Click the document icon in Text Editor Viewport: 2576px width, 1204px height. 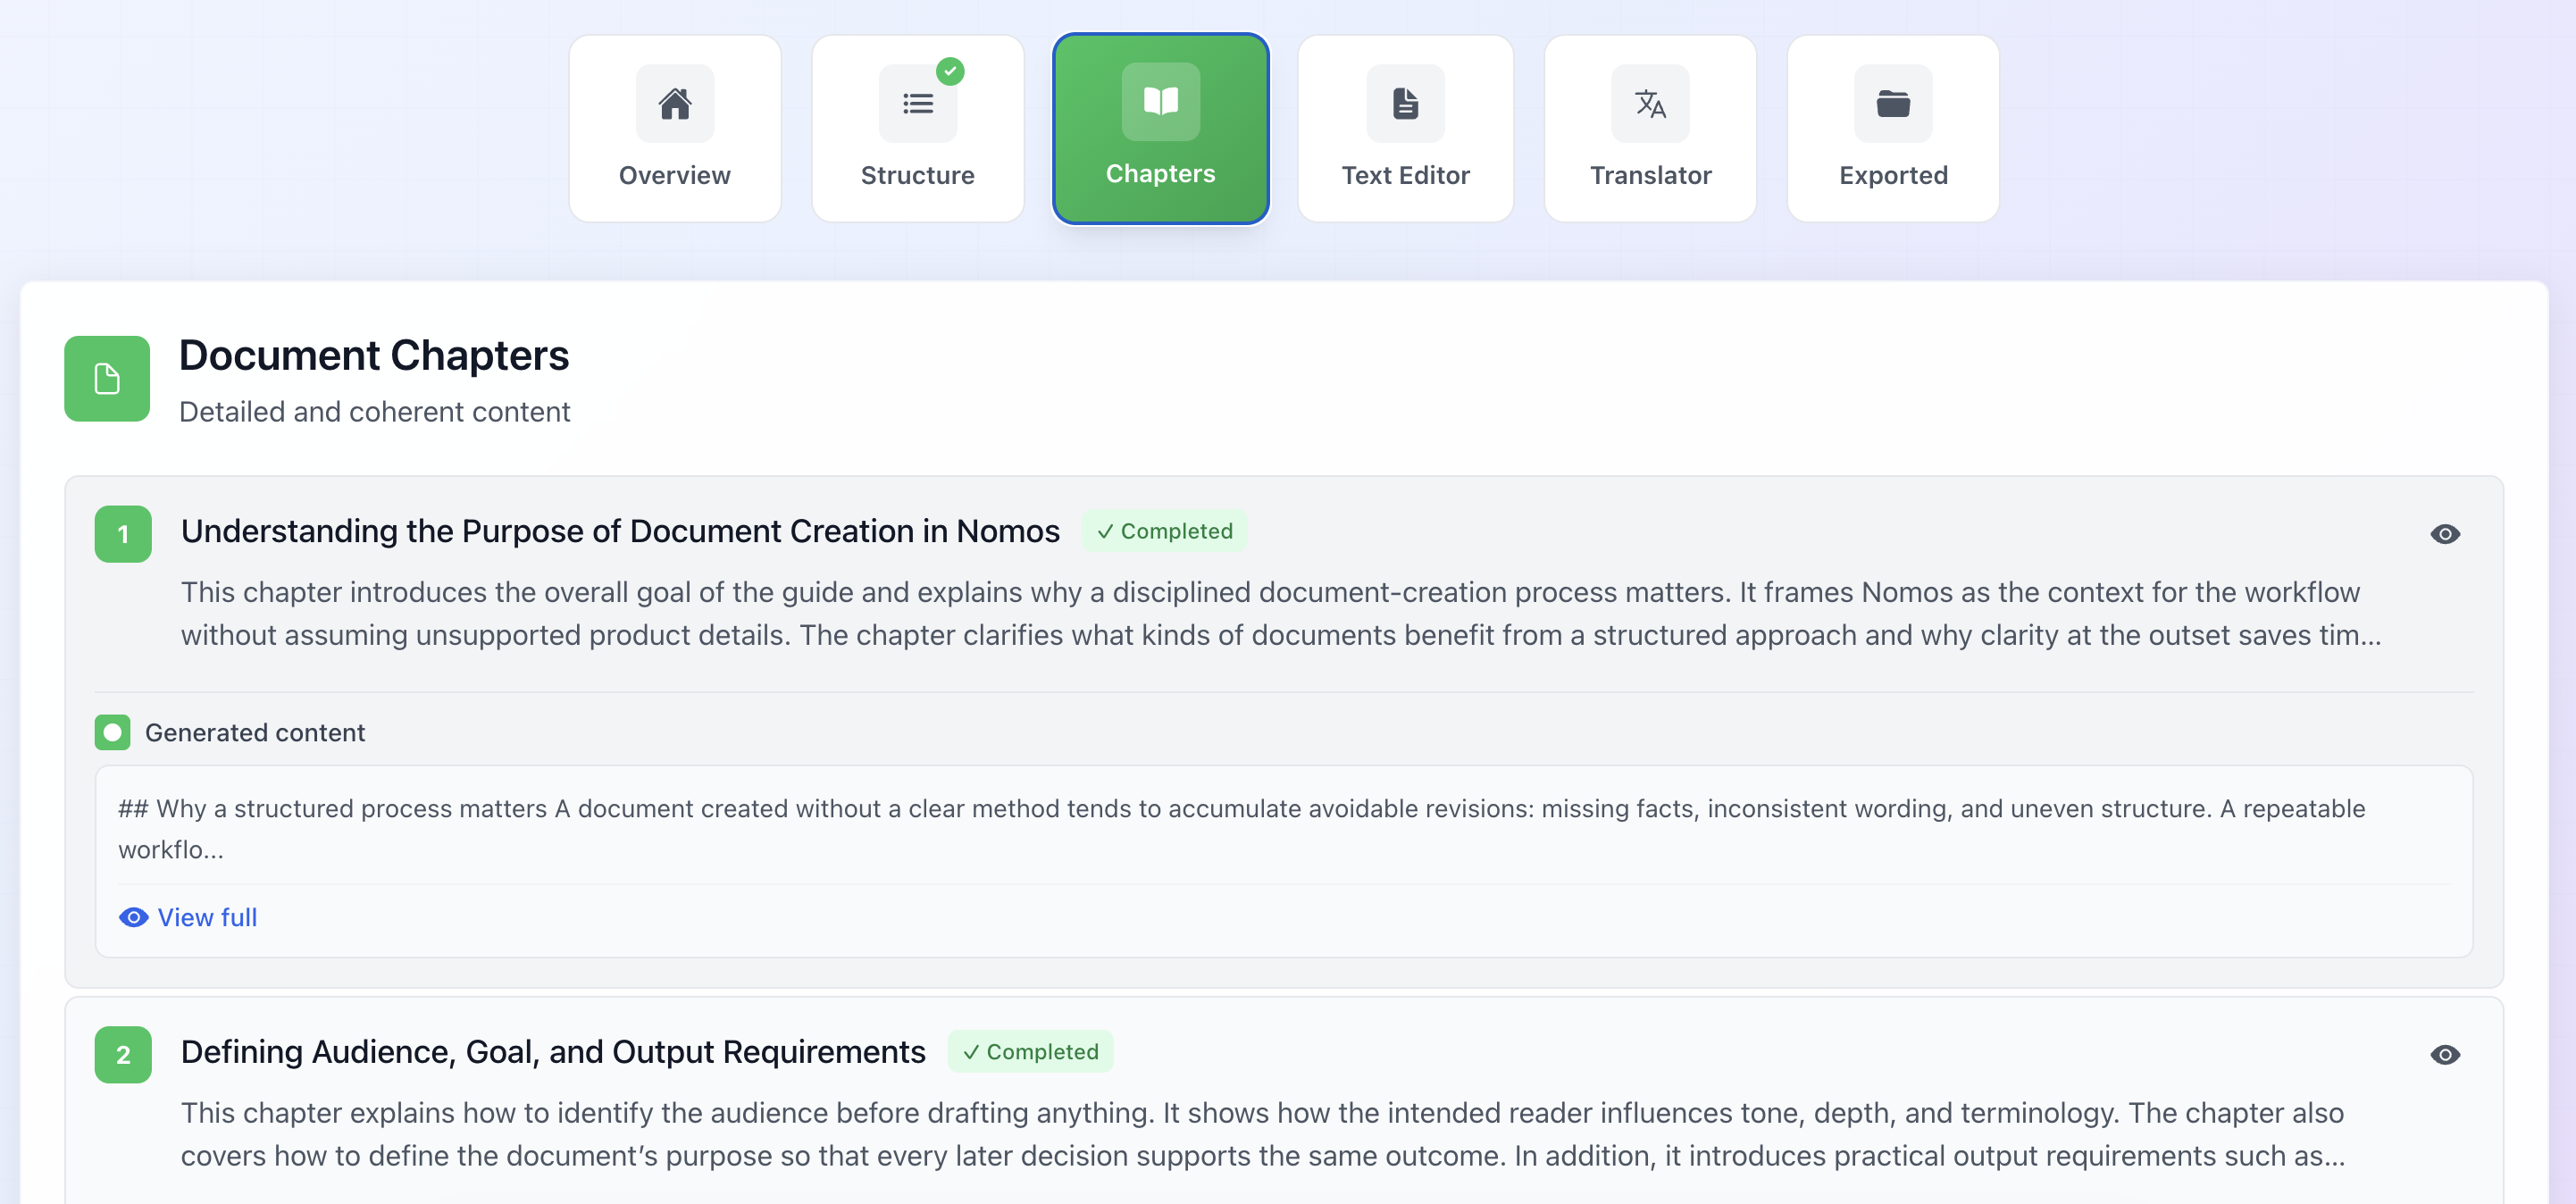(x=1406, y=103)
